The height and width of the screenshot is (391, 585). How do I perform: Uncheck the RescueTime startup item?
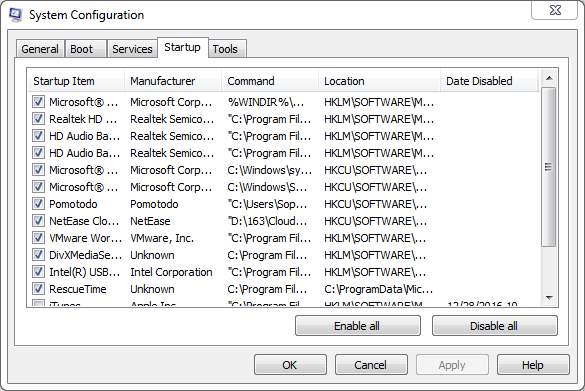point(38,288)
